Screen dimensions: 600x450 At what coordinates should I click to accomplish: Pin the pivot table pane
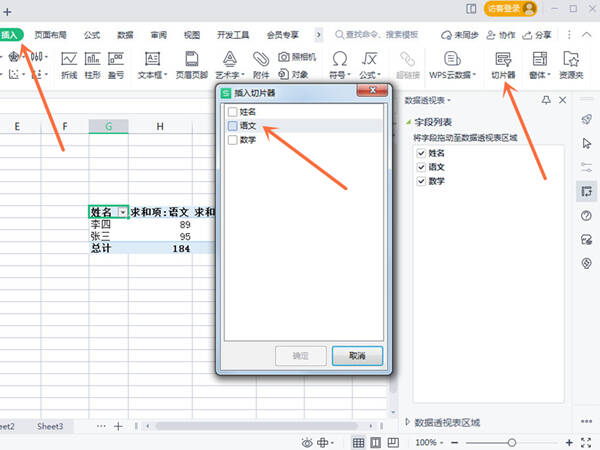pyautogui.click(x=546, y=100)
